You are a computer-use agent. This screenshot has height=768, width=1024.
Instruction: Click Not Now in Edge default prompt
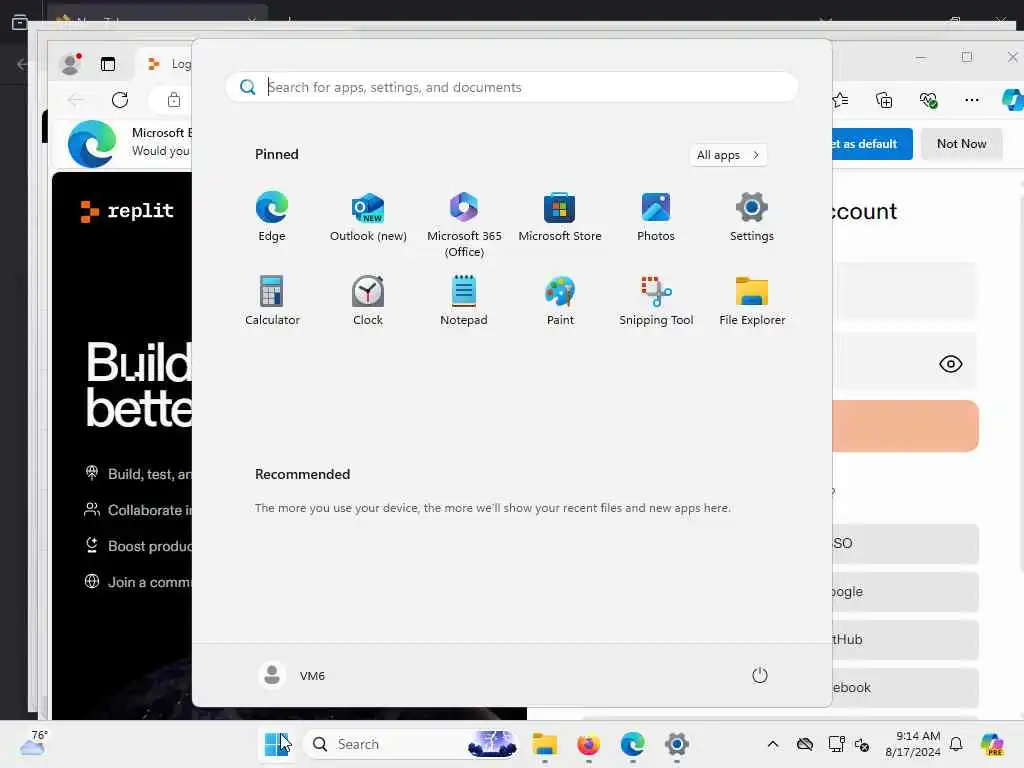[x=961, y=144]
